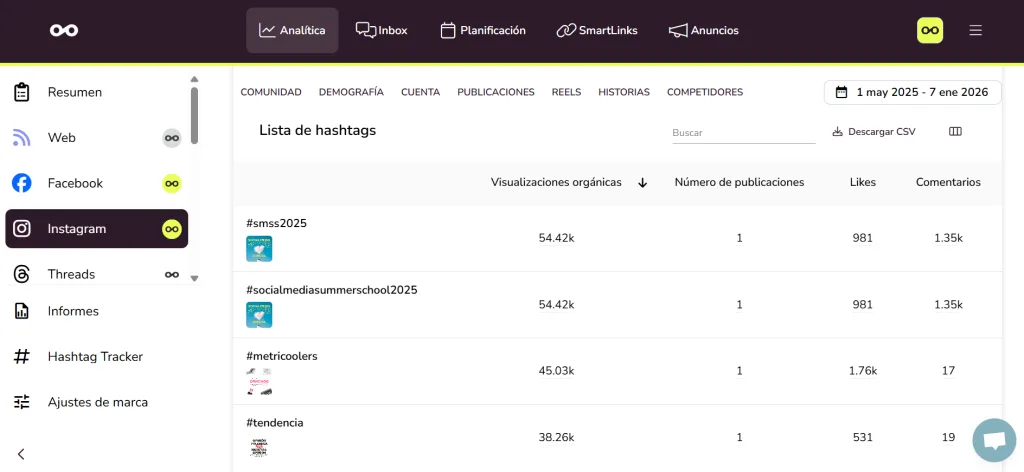Open the date range picker
This screenshot has width=1024, height=472.
point(912,92)
